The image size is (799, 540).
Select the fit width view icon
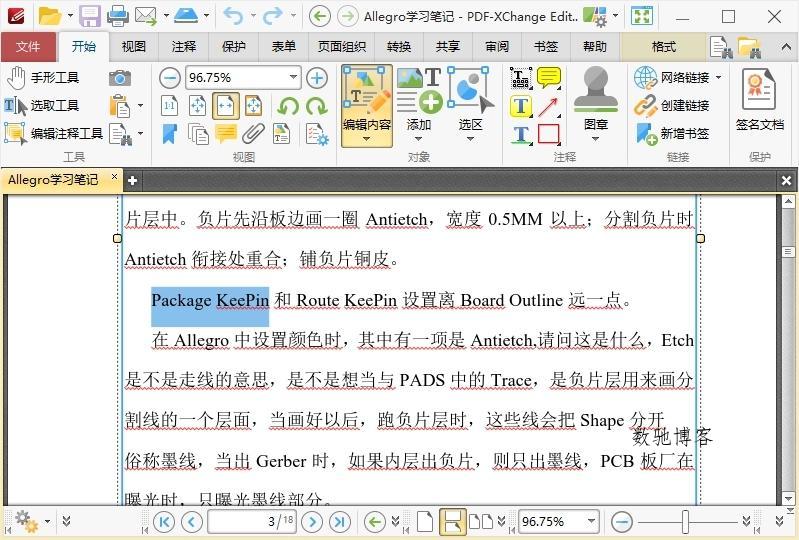click(226, 105)
